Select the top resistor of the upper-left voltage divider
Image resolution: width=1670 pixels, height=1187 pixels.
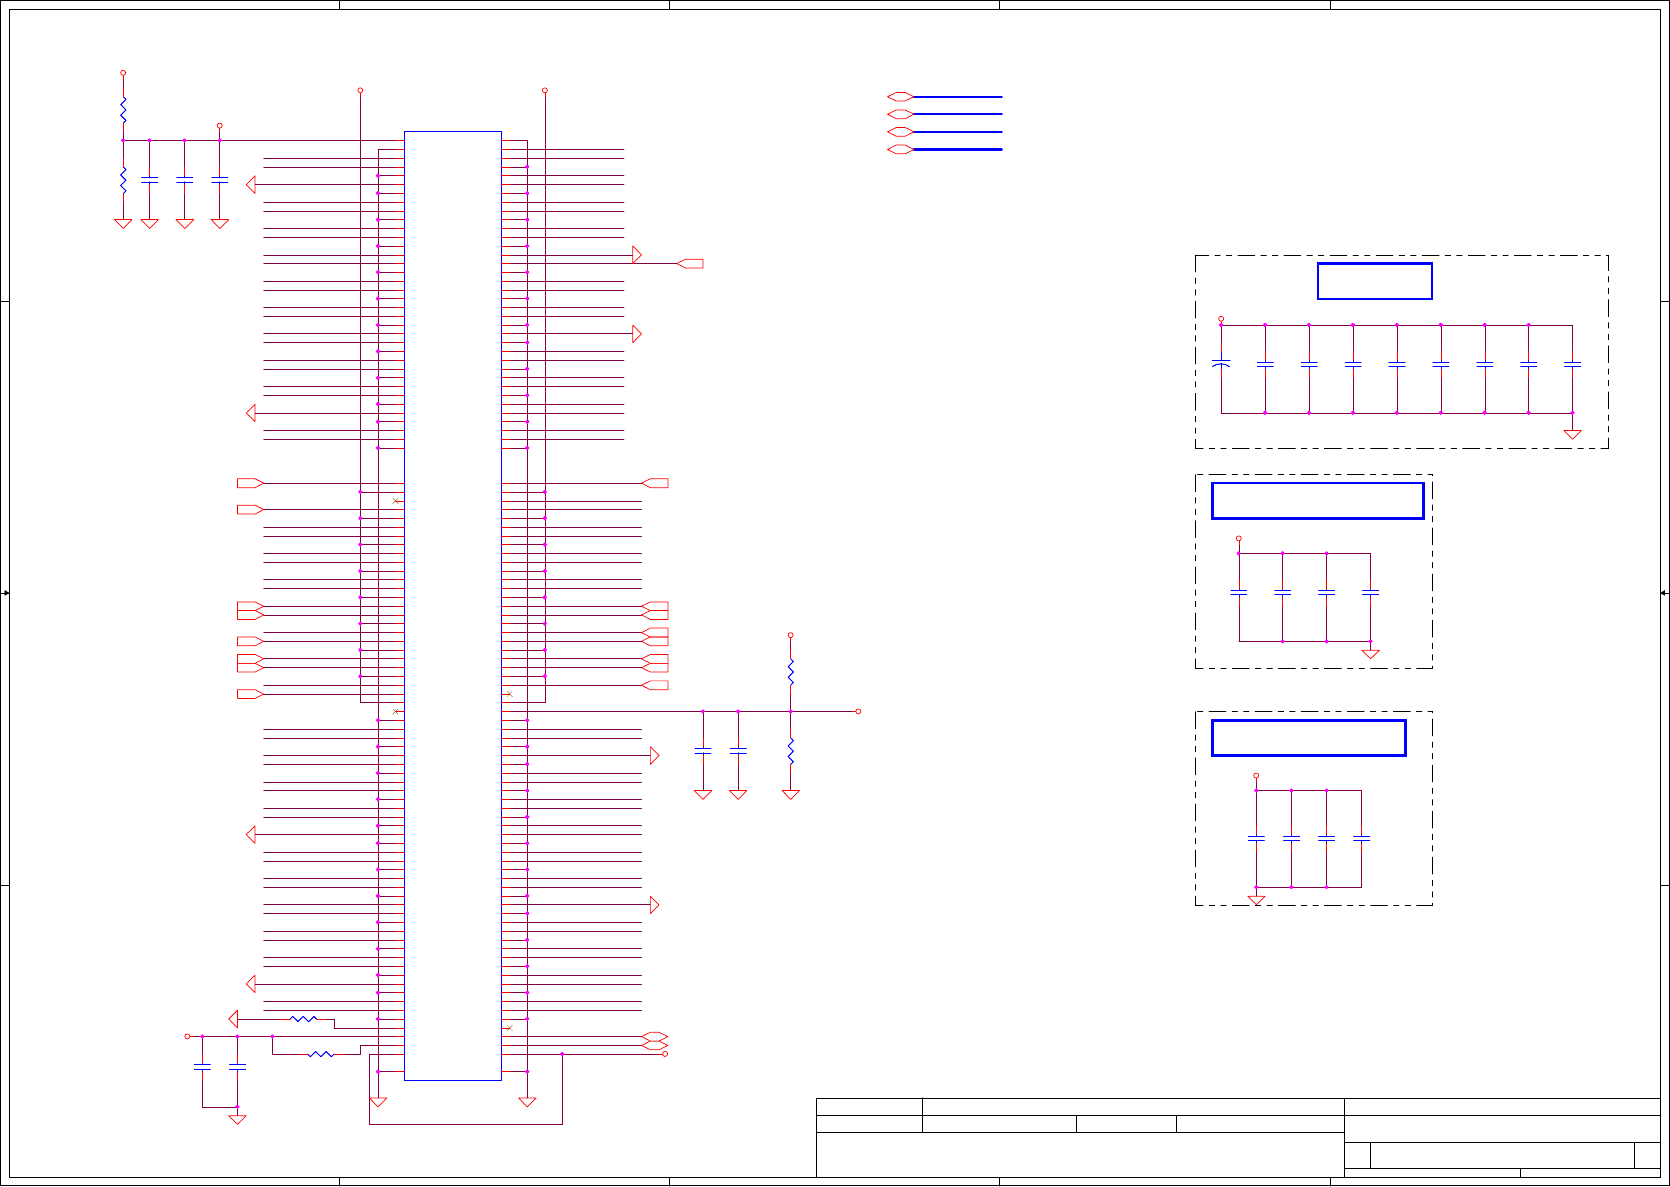123,108
